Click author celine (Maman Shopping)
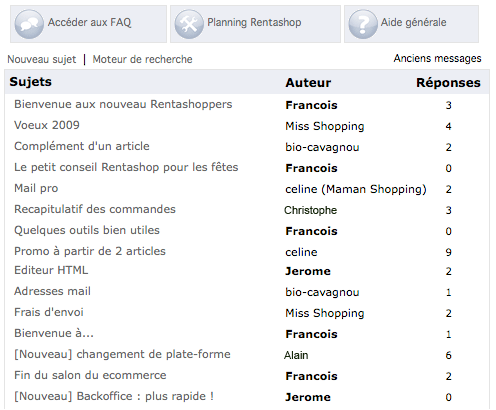496x410 pixels. (x=356, y=189)
